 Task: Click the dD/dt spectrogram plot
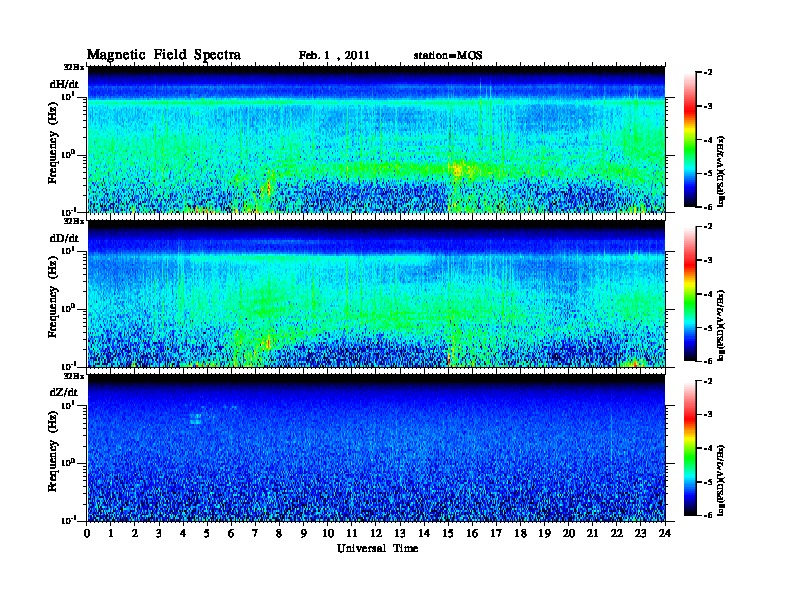pyautogui.click(x=376, y=293)
